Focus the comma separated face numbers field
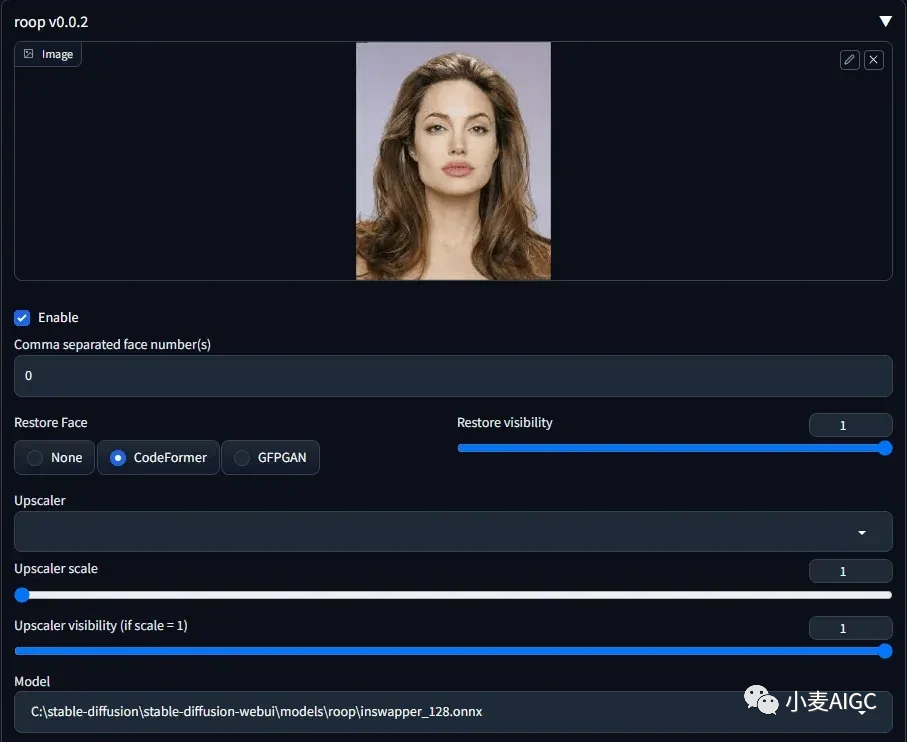The width and height of the screenshot is (907, 742). (x=453, y=376)
